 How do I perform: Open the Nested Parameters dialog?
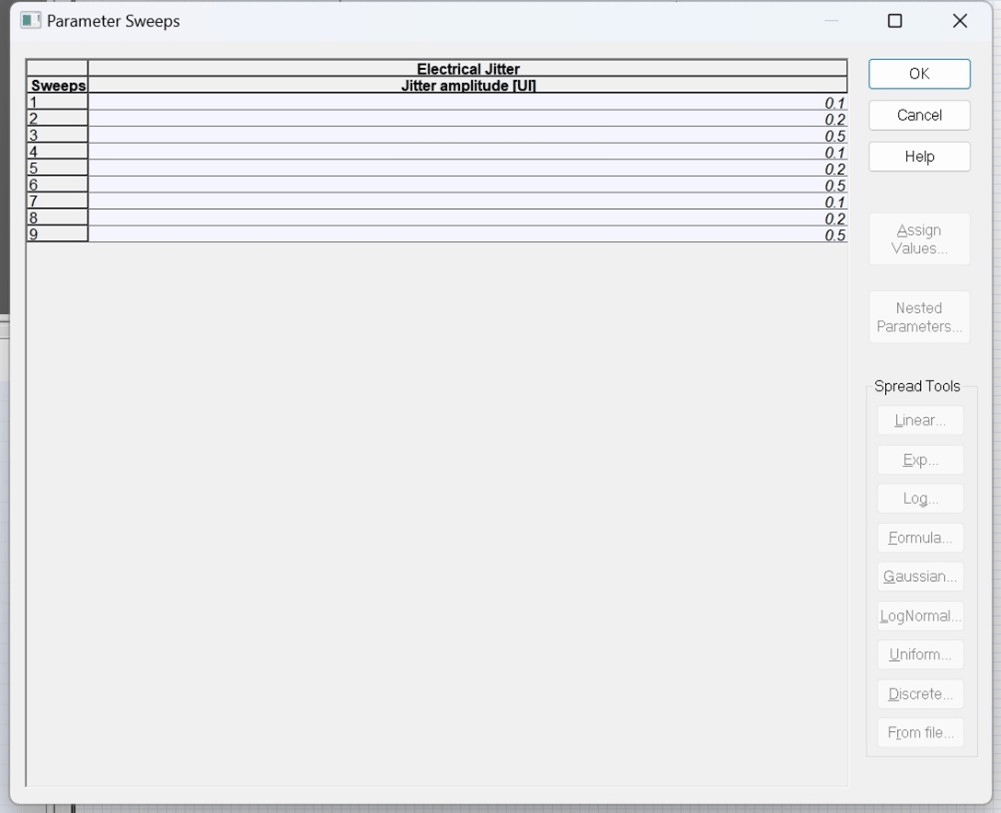pos(919,317)
